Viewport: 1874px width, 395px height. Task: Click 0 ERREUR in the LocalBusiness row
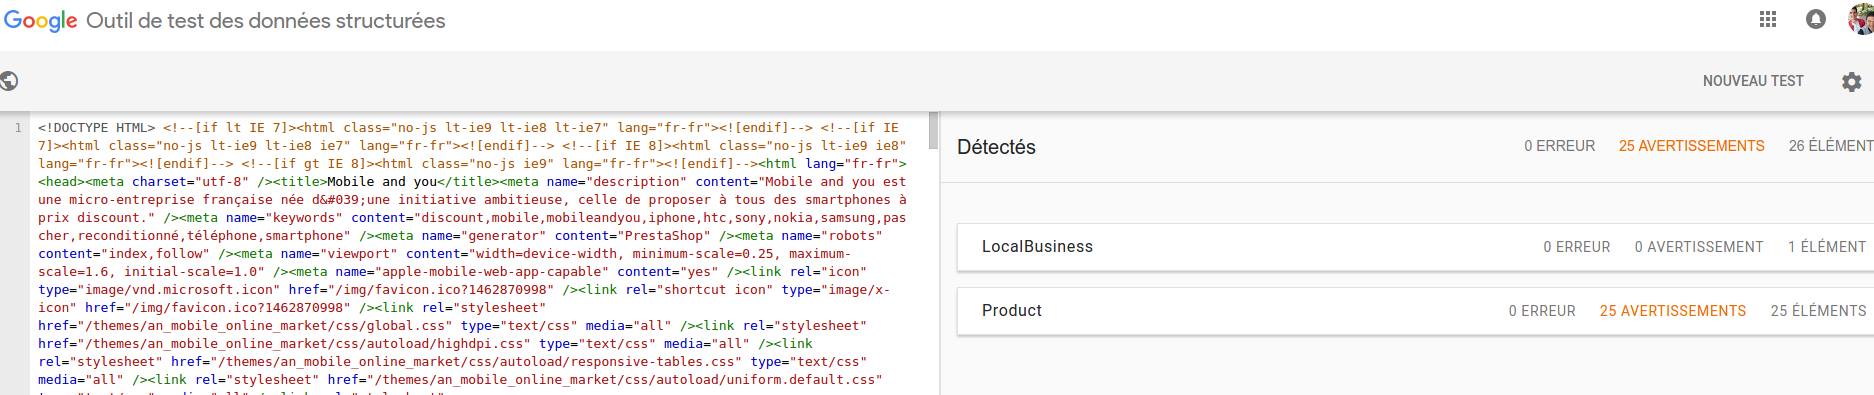click(1577, 247)
